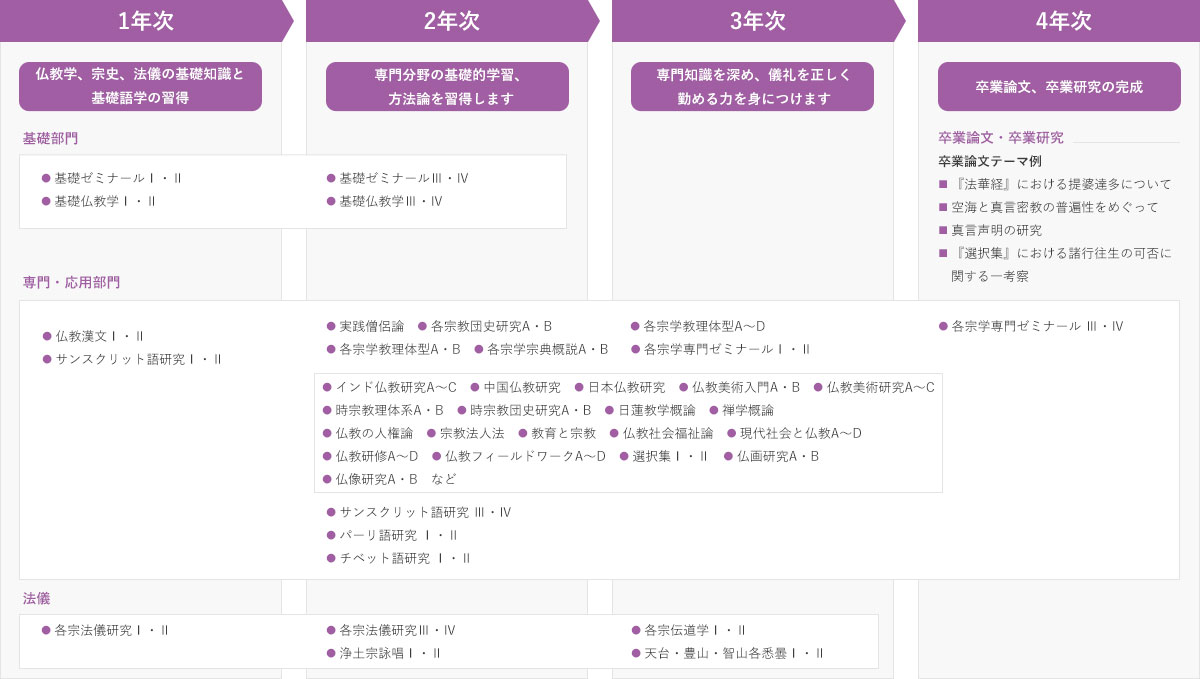Select 各宗伝道学Ⅰ・Ⅱ course
1200x679 pixels.
[694, 630]
